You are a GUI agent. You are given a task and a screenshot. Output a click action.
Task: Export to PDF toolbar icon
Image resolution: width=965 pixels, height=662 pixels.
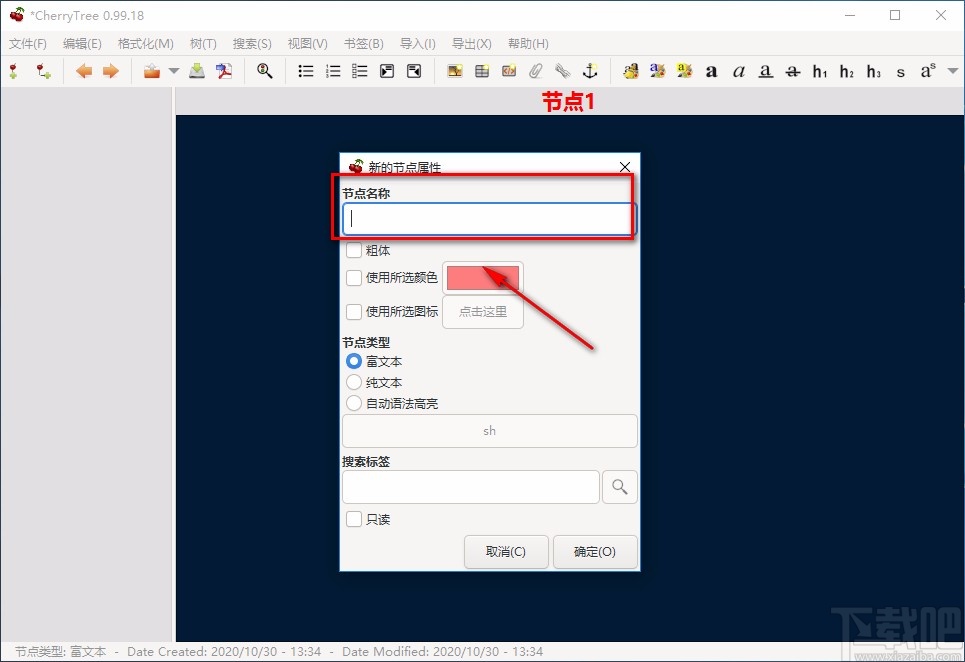pos(224,71)
